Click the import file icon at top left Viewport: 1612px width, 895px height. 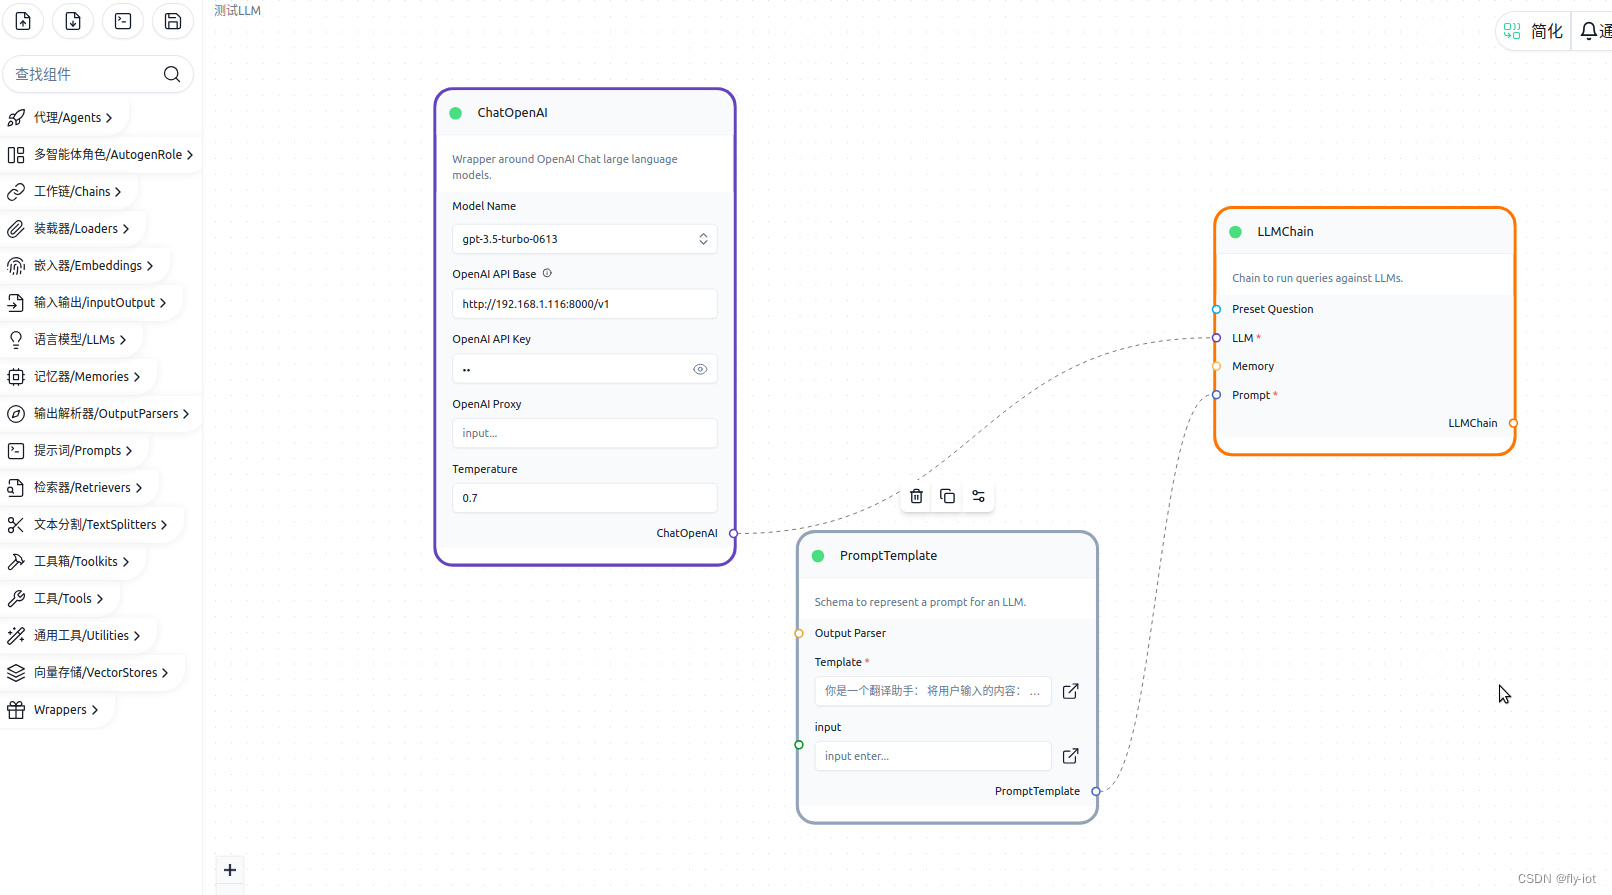[x=23, y=21]
